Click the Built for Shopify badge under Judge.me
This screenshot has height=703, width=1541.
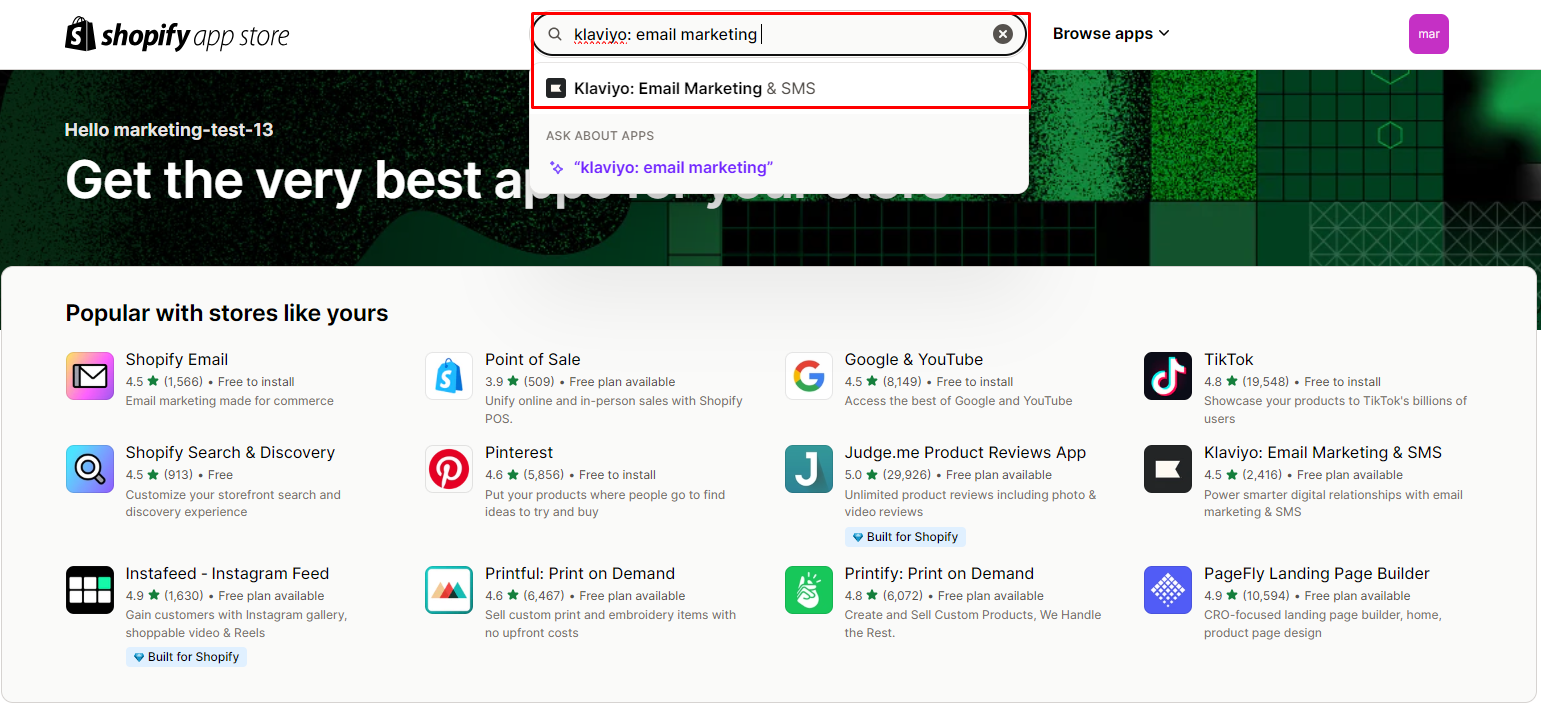905,537
